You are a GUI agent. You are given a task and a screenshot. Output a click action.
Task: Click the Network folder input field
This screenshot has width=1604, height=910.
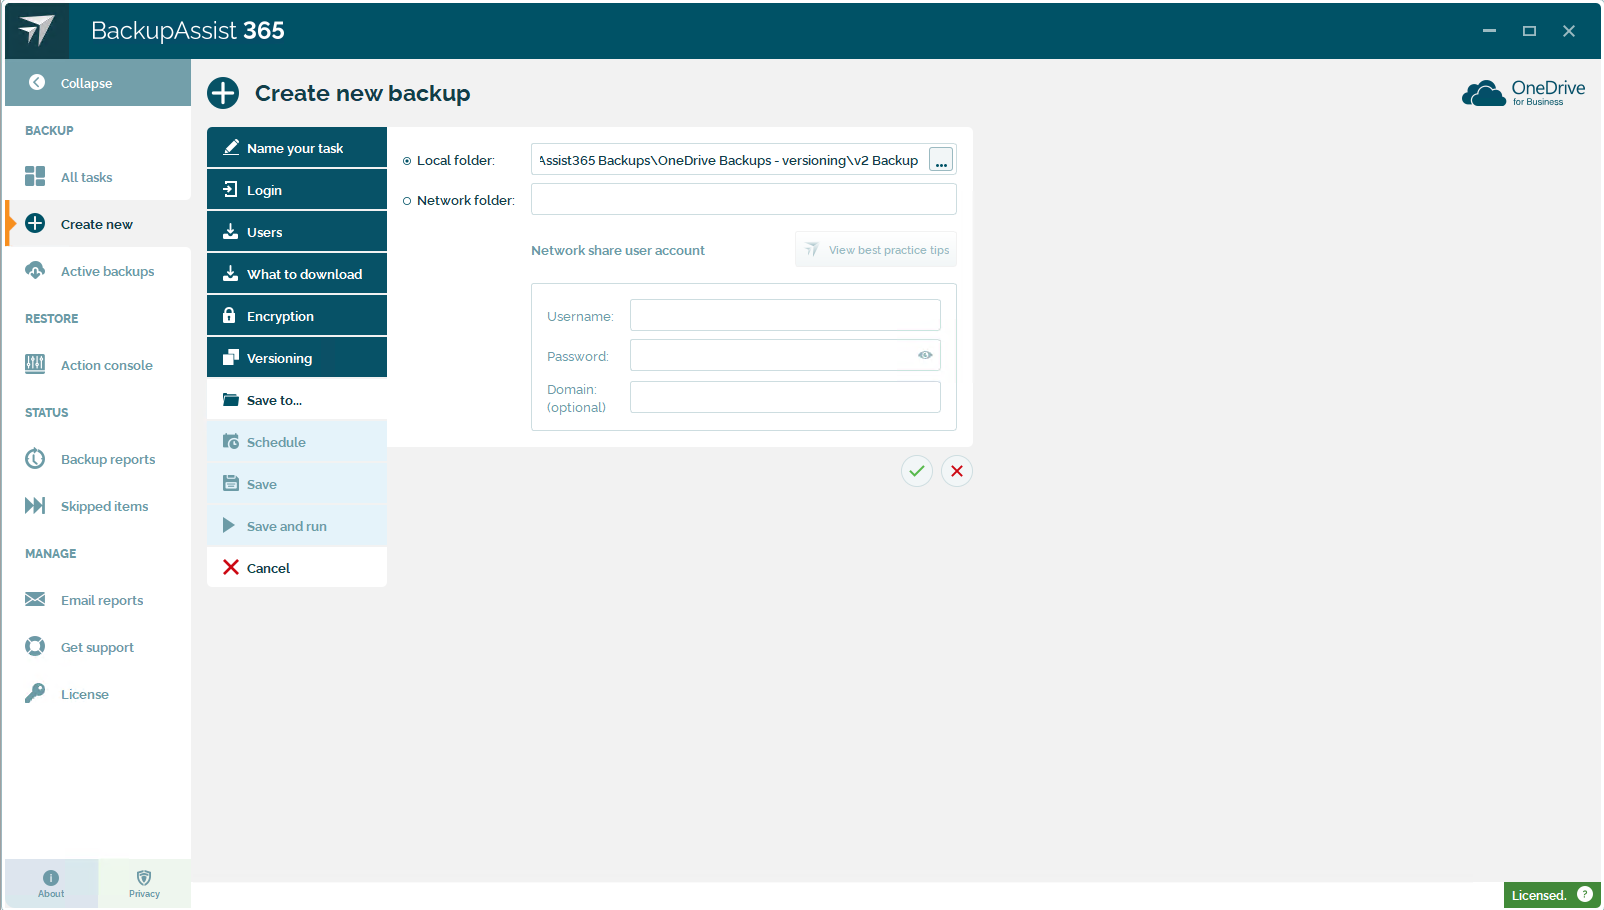(x=744, y=199)
